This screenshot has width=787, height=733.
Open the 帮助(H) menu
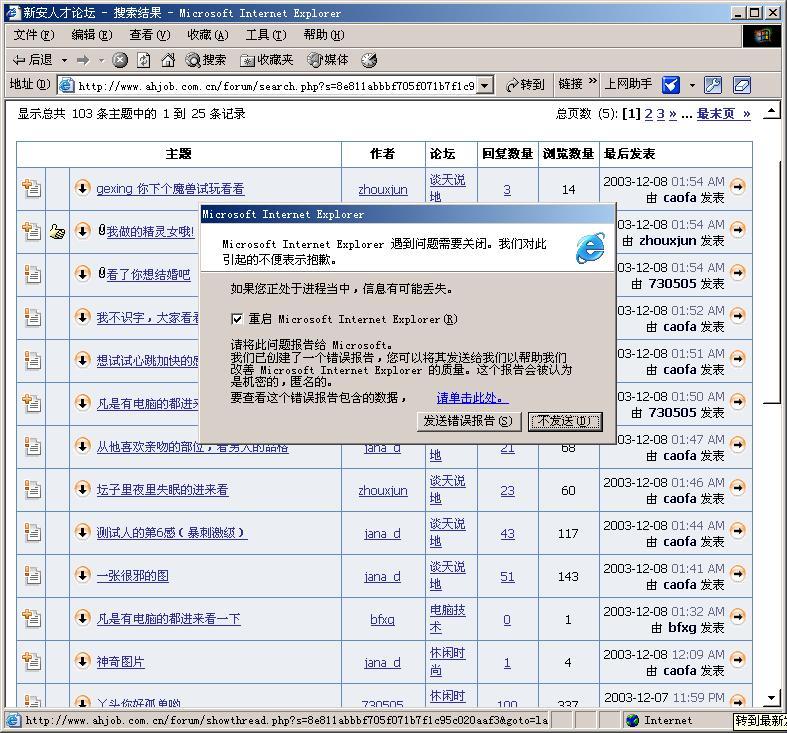coord(324,35)
